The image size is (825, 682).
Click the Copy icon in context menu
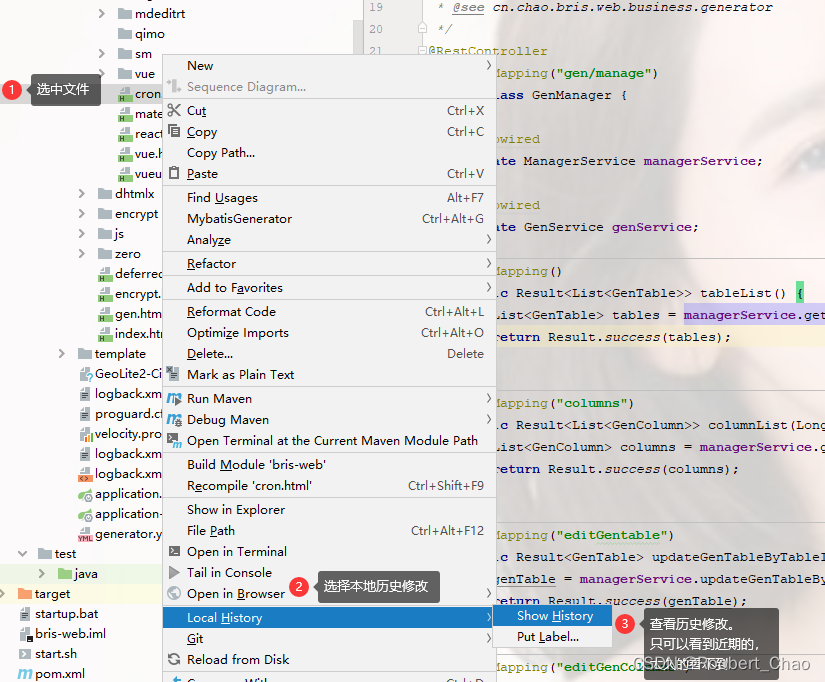click(174, 131)
